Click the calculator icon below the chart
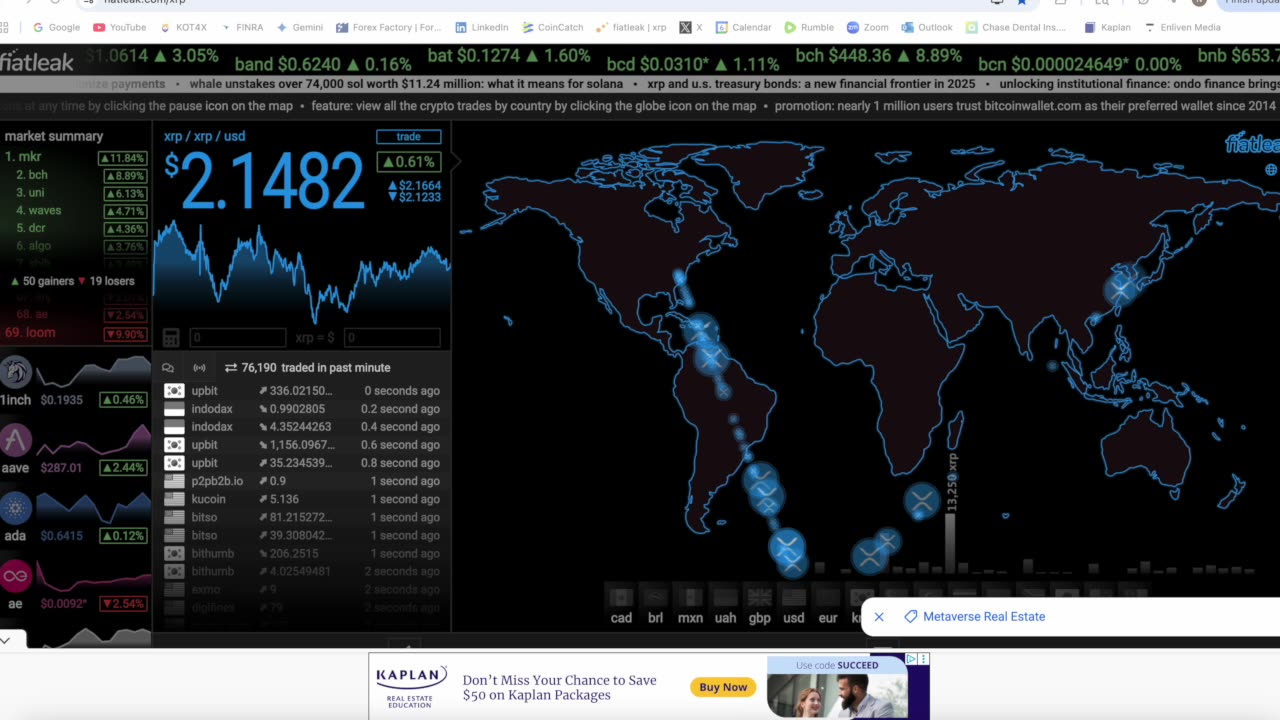 click(x=171, y=338)
